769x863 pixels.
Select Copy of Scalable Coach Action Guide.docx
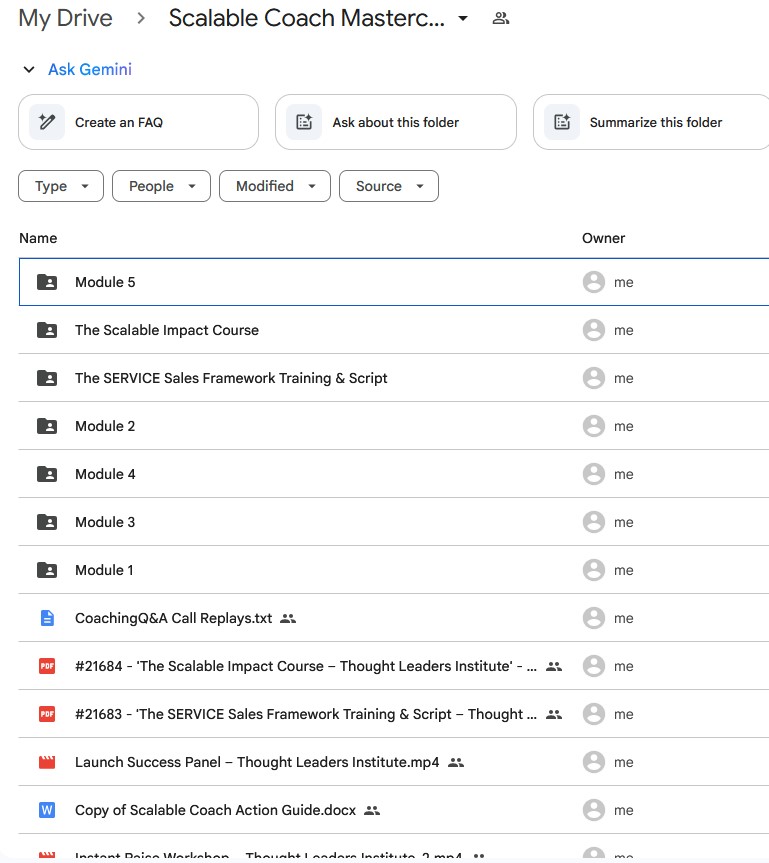216,810
